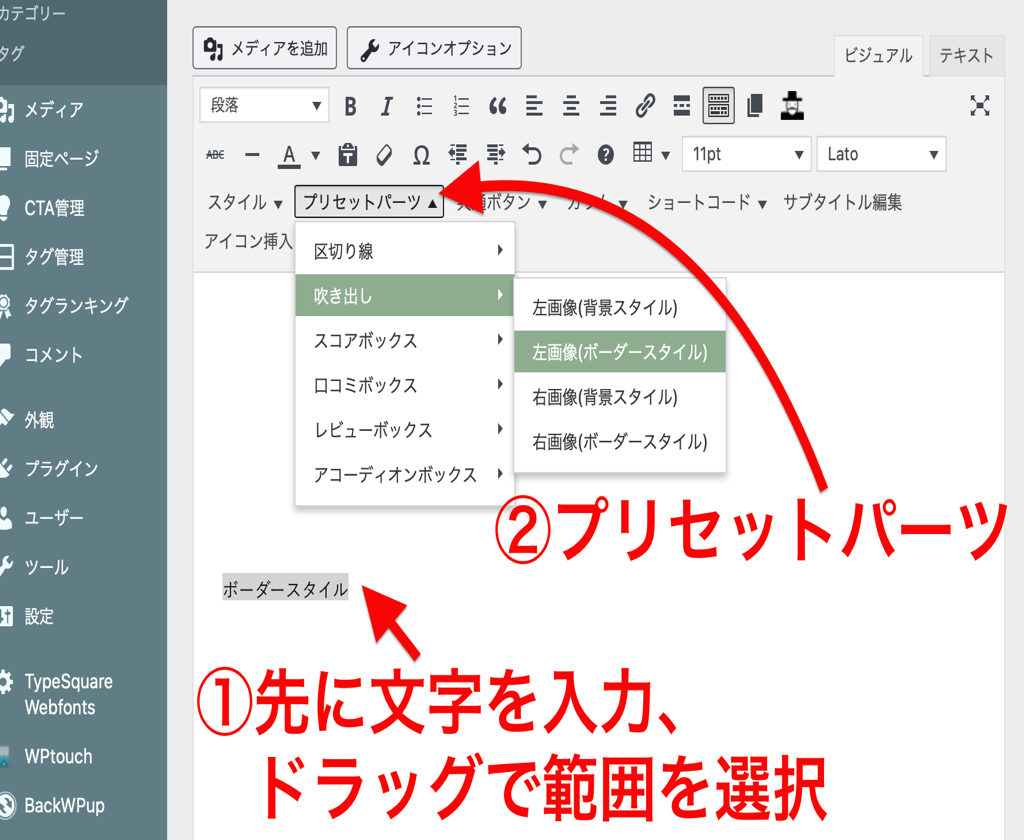Switch to the テキスト editor tab

point(966,56)
